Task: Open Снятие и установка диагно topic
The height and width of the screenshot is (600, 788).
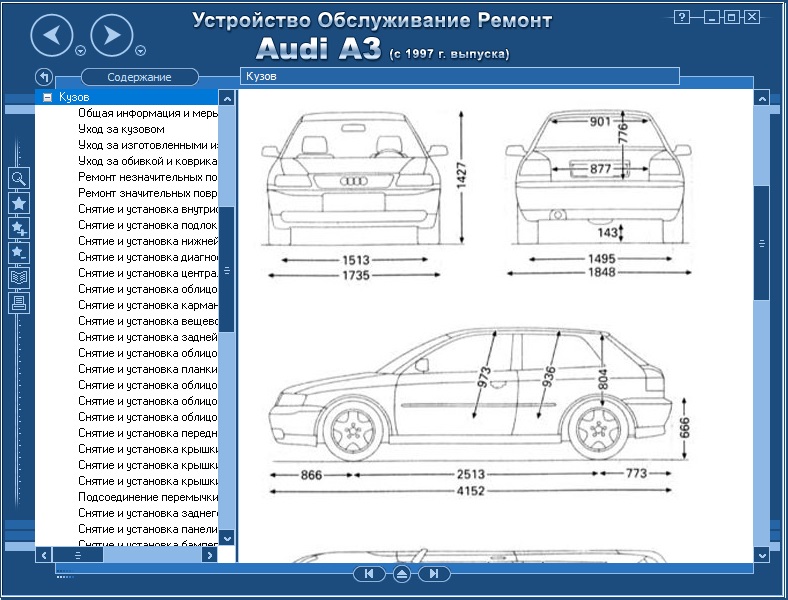Action: tap(148, 257)
